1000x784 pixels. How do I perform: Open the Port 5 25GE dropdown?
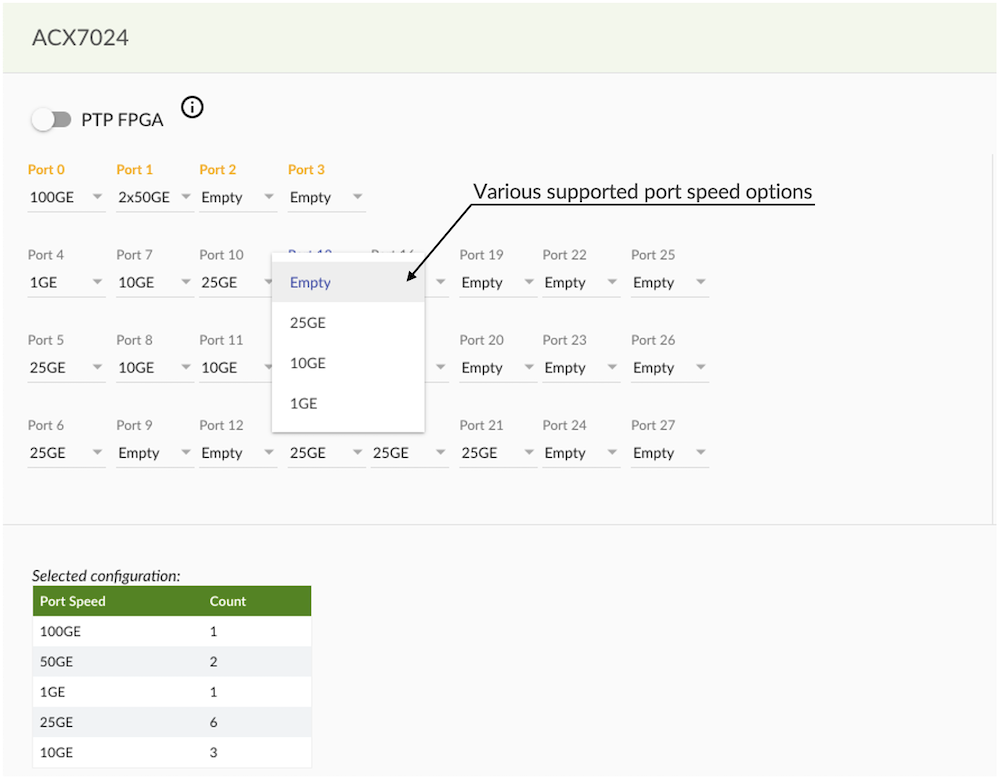coord(66,368)
